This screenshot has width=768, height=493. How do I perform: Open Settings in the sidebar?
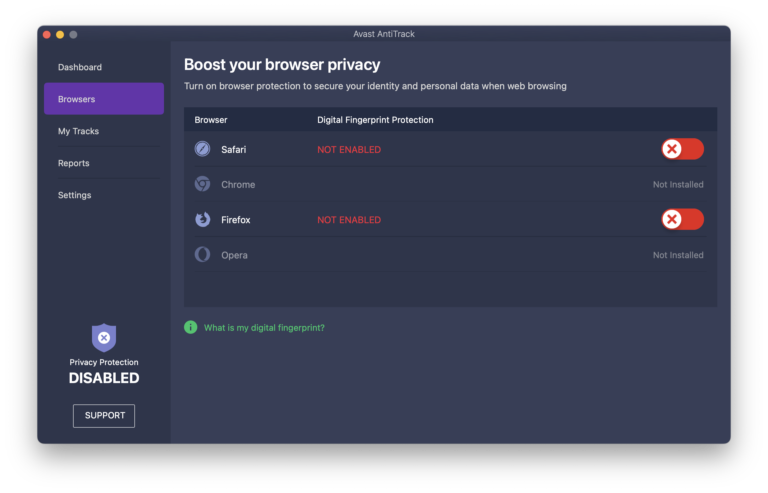coord(74,195)
